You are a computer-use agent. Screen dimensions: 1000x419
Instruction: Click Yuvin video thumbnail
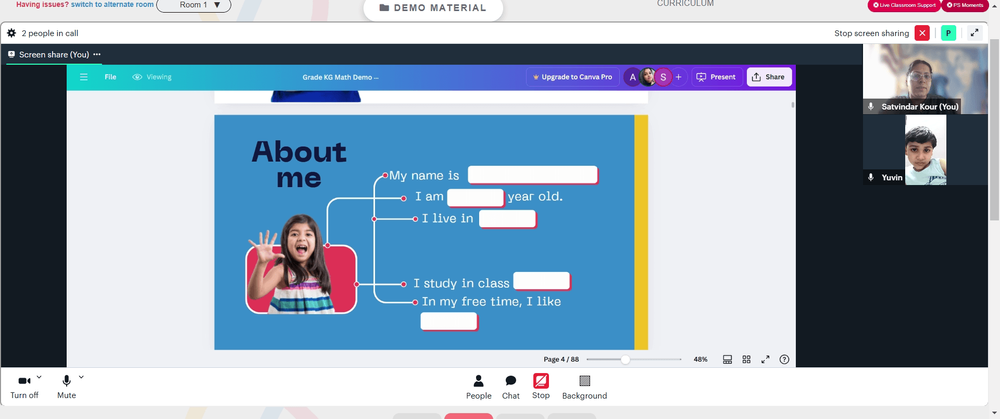[x=925, y=150]
